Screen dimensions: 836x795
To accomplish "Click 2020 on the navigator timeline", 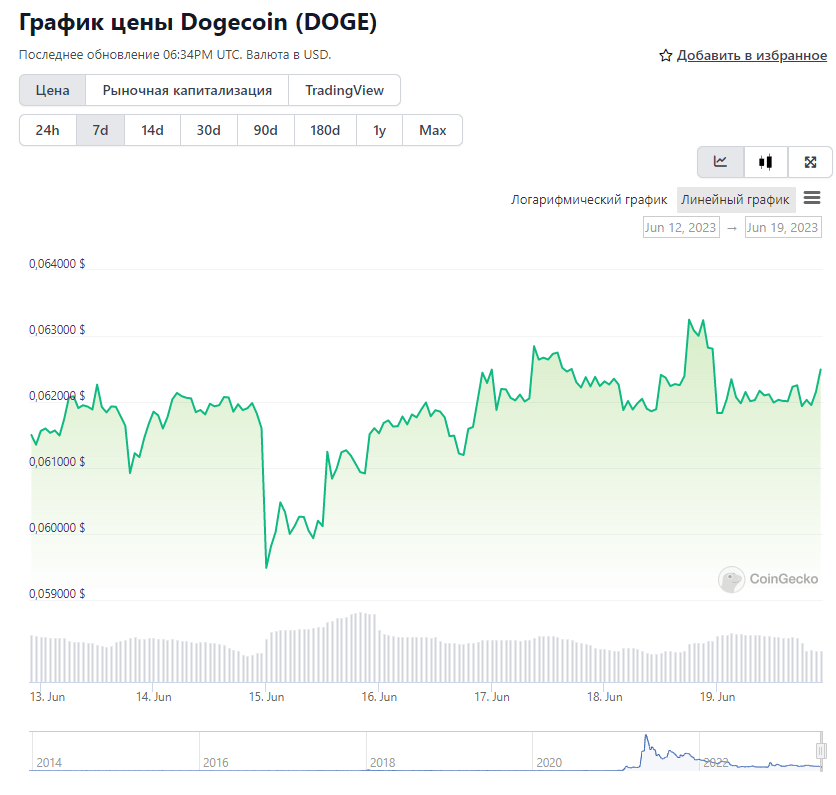I will tap(549, 762).
